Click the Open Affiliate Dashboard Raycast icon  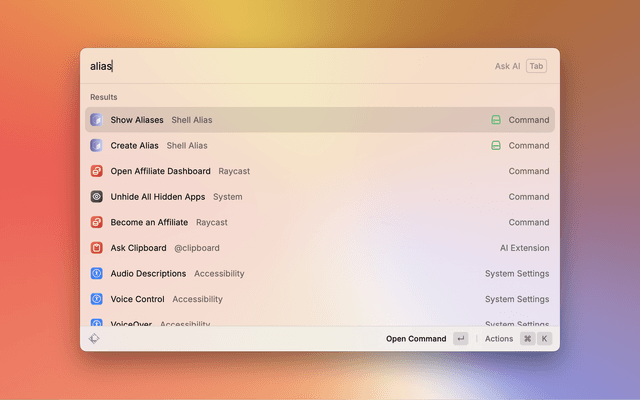pyautogui.click(x=97, y=171)
